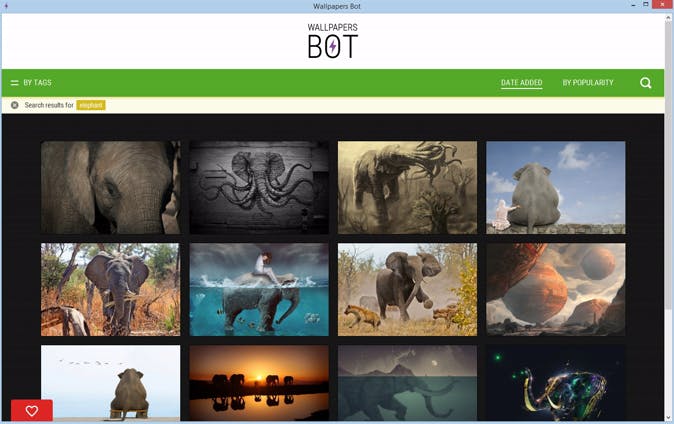The image size is (674, 424).
Task: Open the By Tags hamburger menu
Action: (x=31, y=83)
